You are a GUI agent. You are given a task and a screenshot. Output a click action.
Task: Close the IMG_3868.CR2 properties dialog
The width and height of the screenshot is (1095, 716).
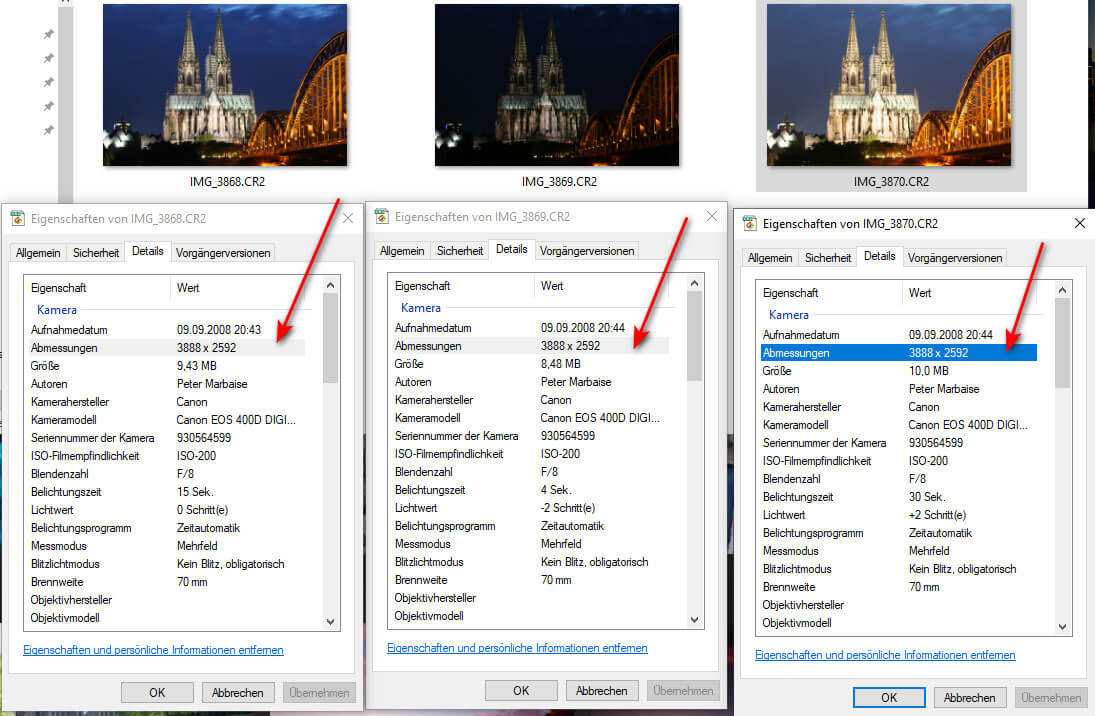[348, 219]
